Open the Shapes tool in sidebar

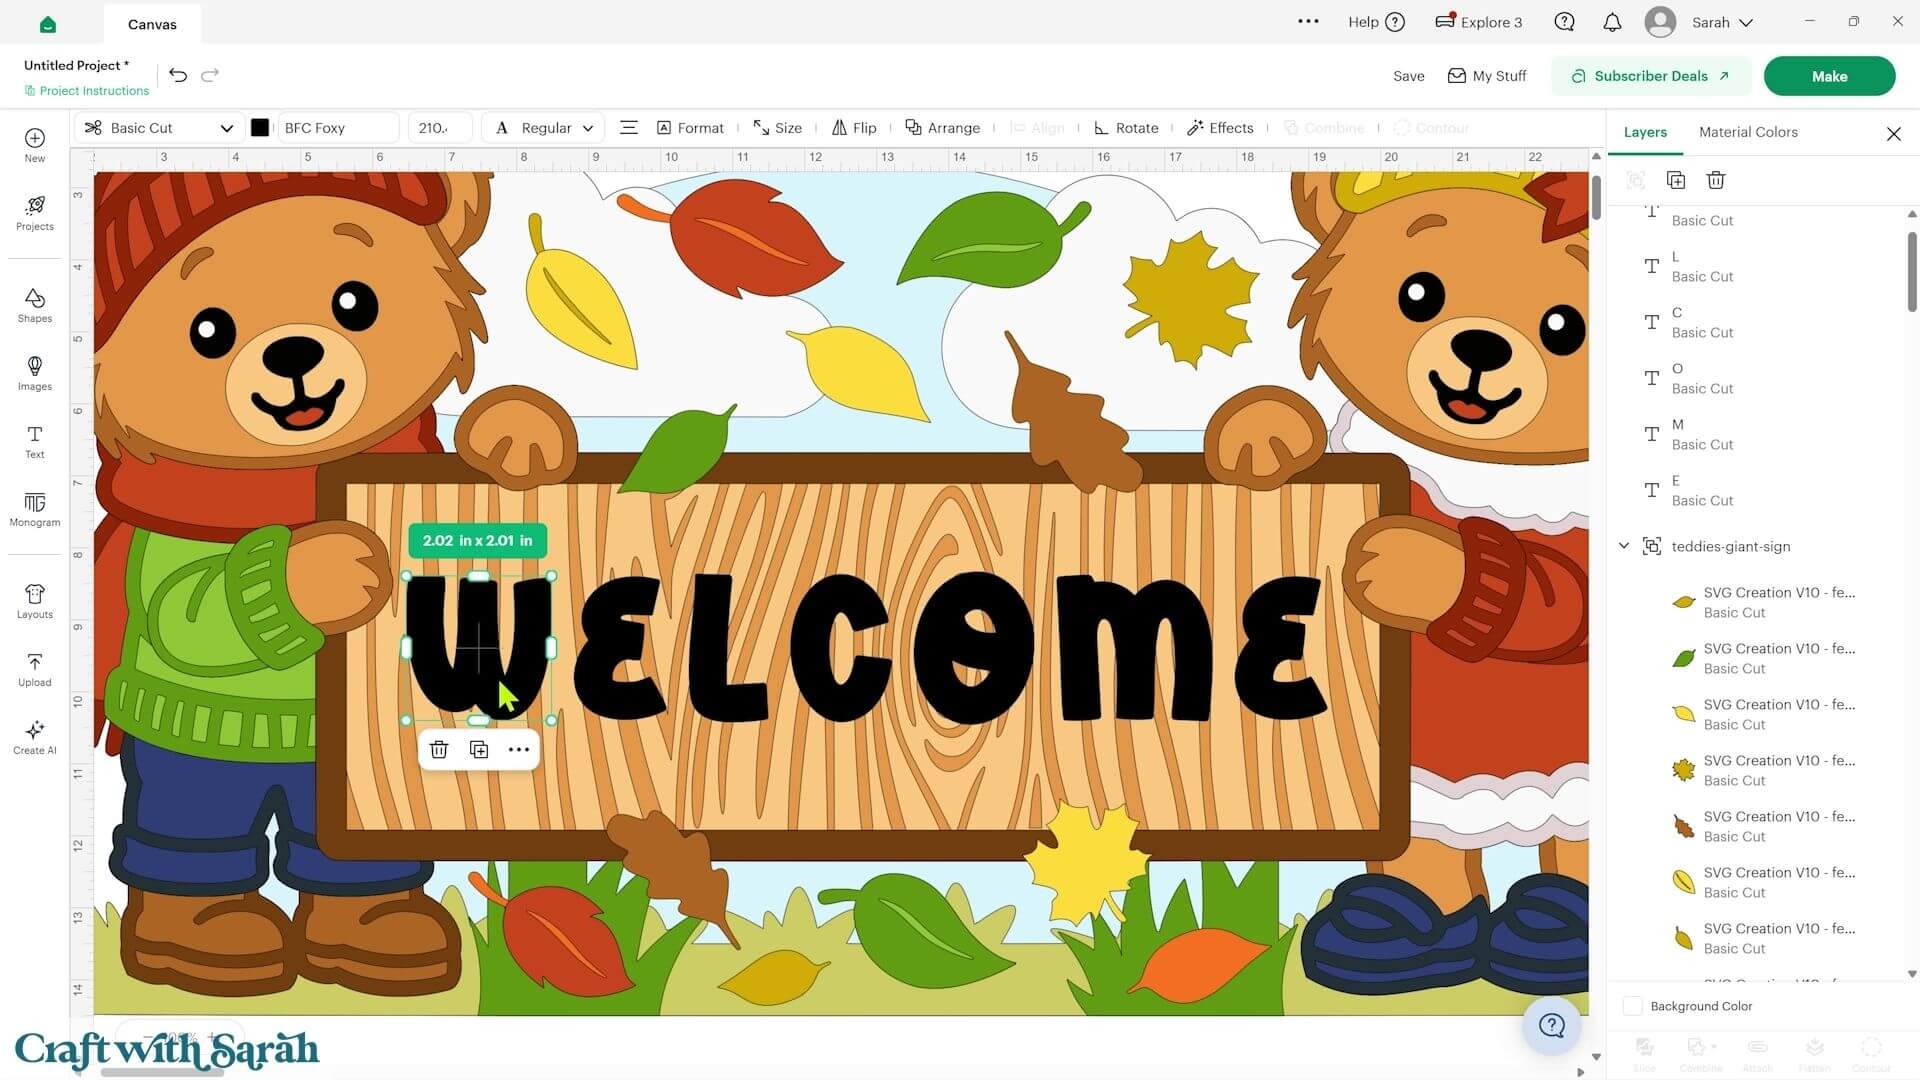pyautogui.click(x=34, y=305)
